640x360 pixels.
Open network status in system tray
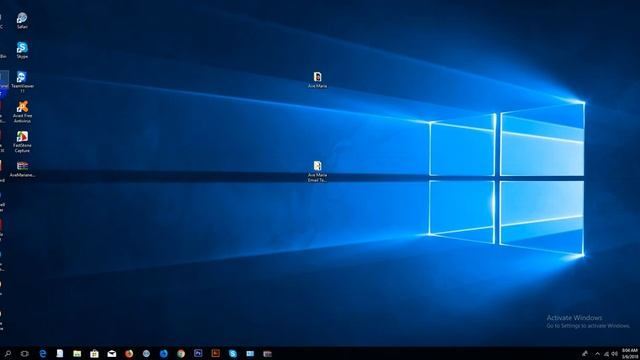point(606,354)
